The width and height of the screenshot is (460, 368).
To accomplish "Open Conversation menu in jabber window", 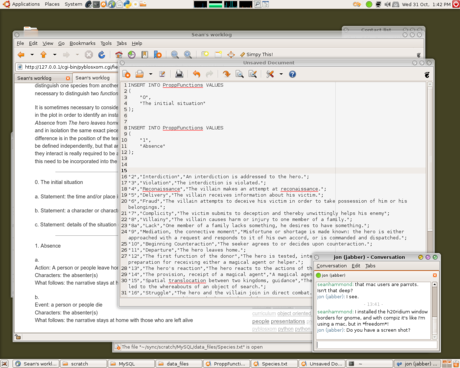I will pyautogui.click(x=332, y=266).
